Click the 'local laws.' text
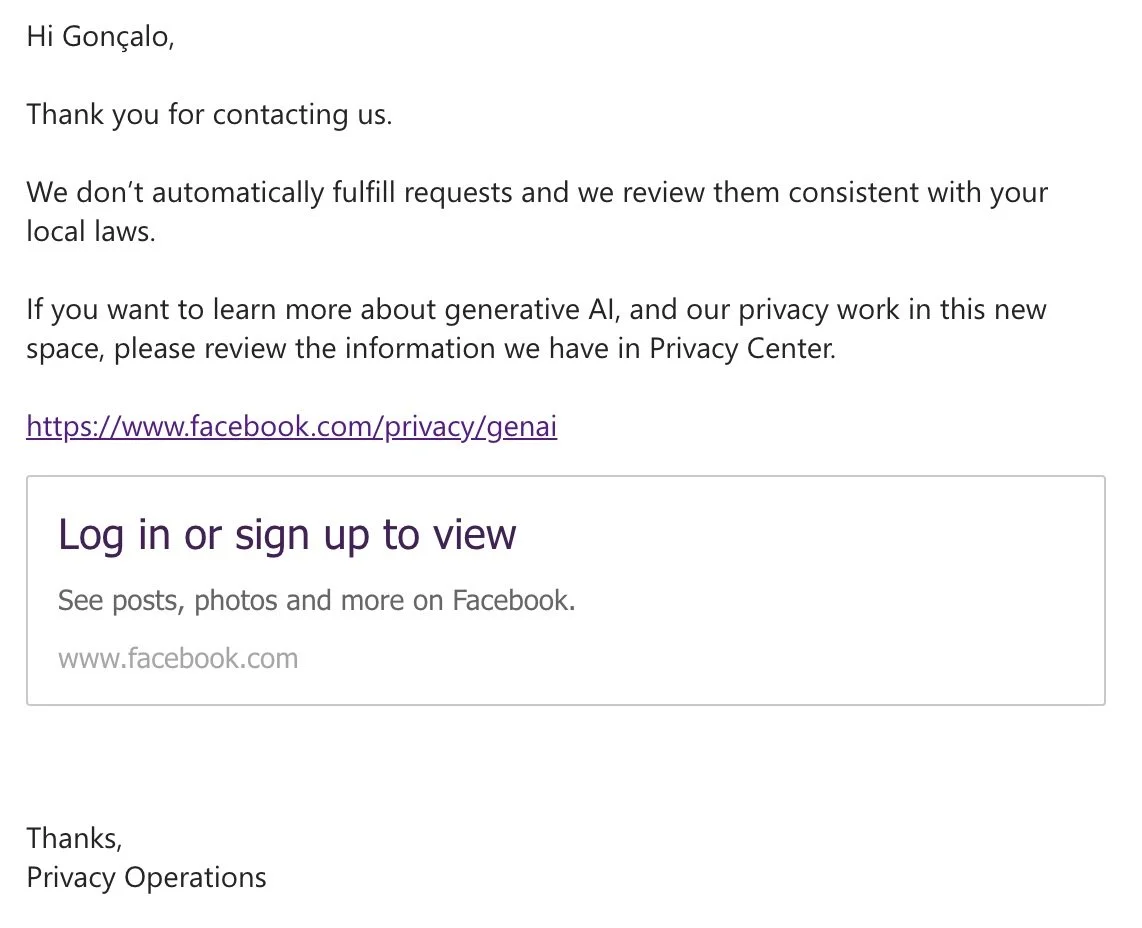The height and width of the screenshot is (928, 1142). [x=90, y=231]
